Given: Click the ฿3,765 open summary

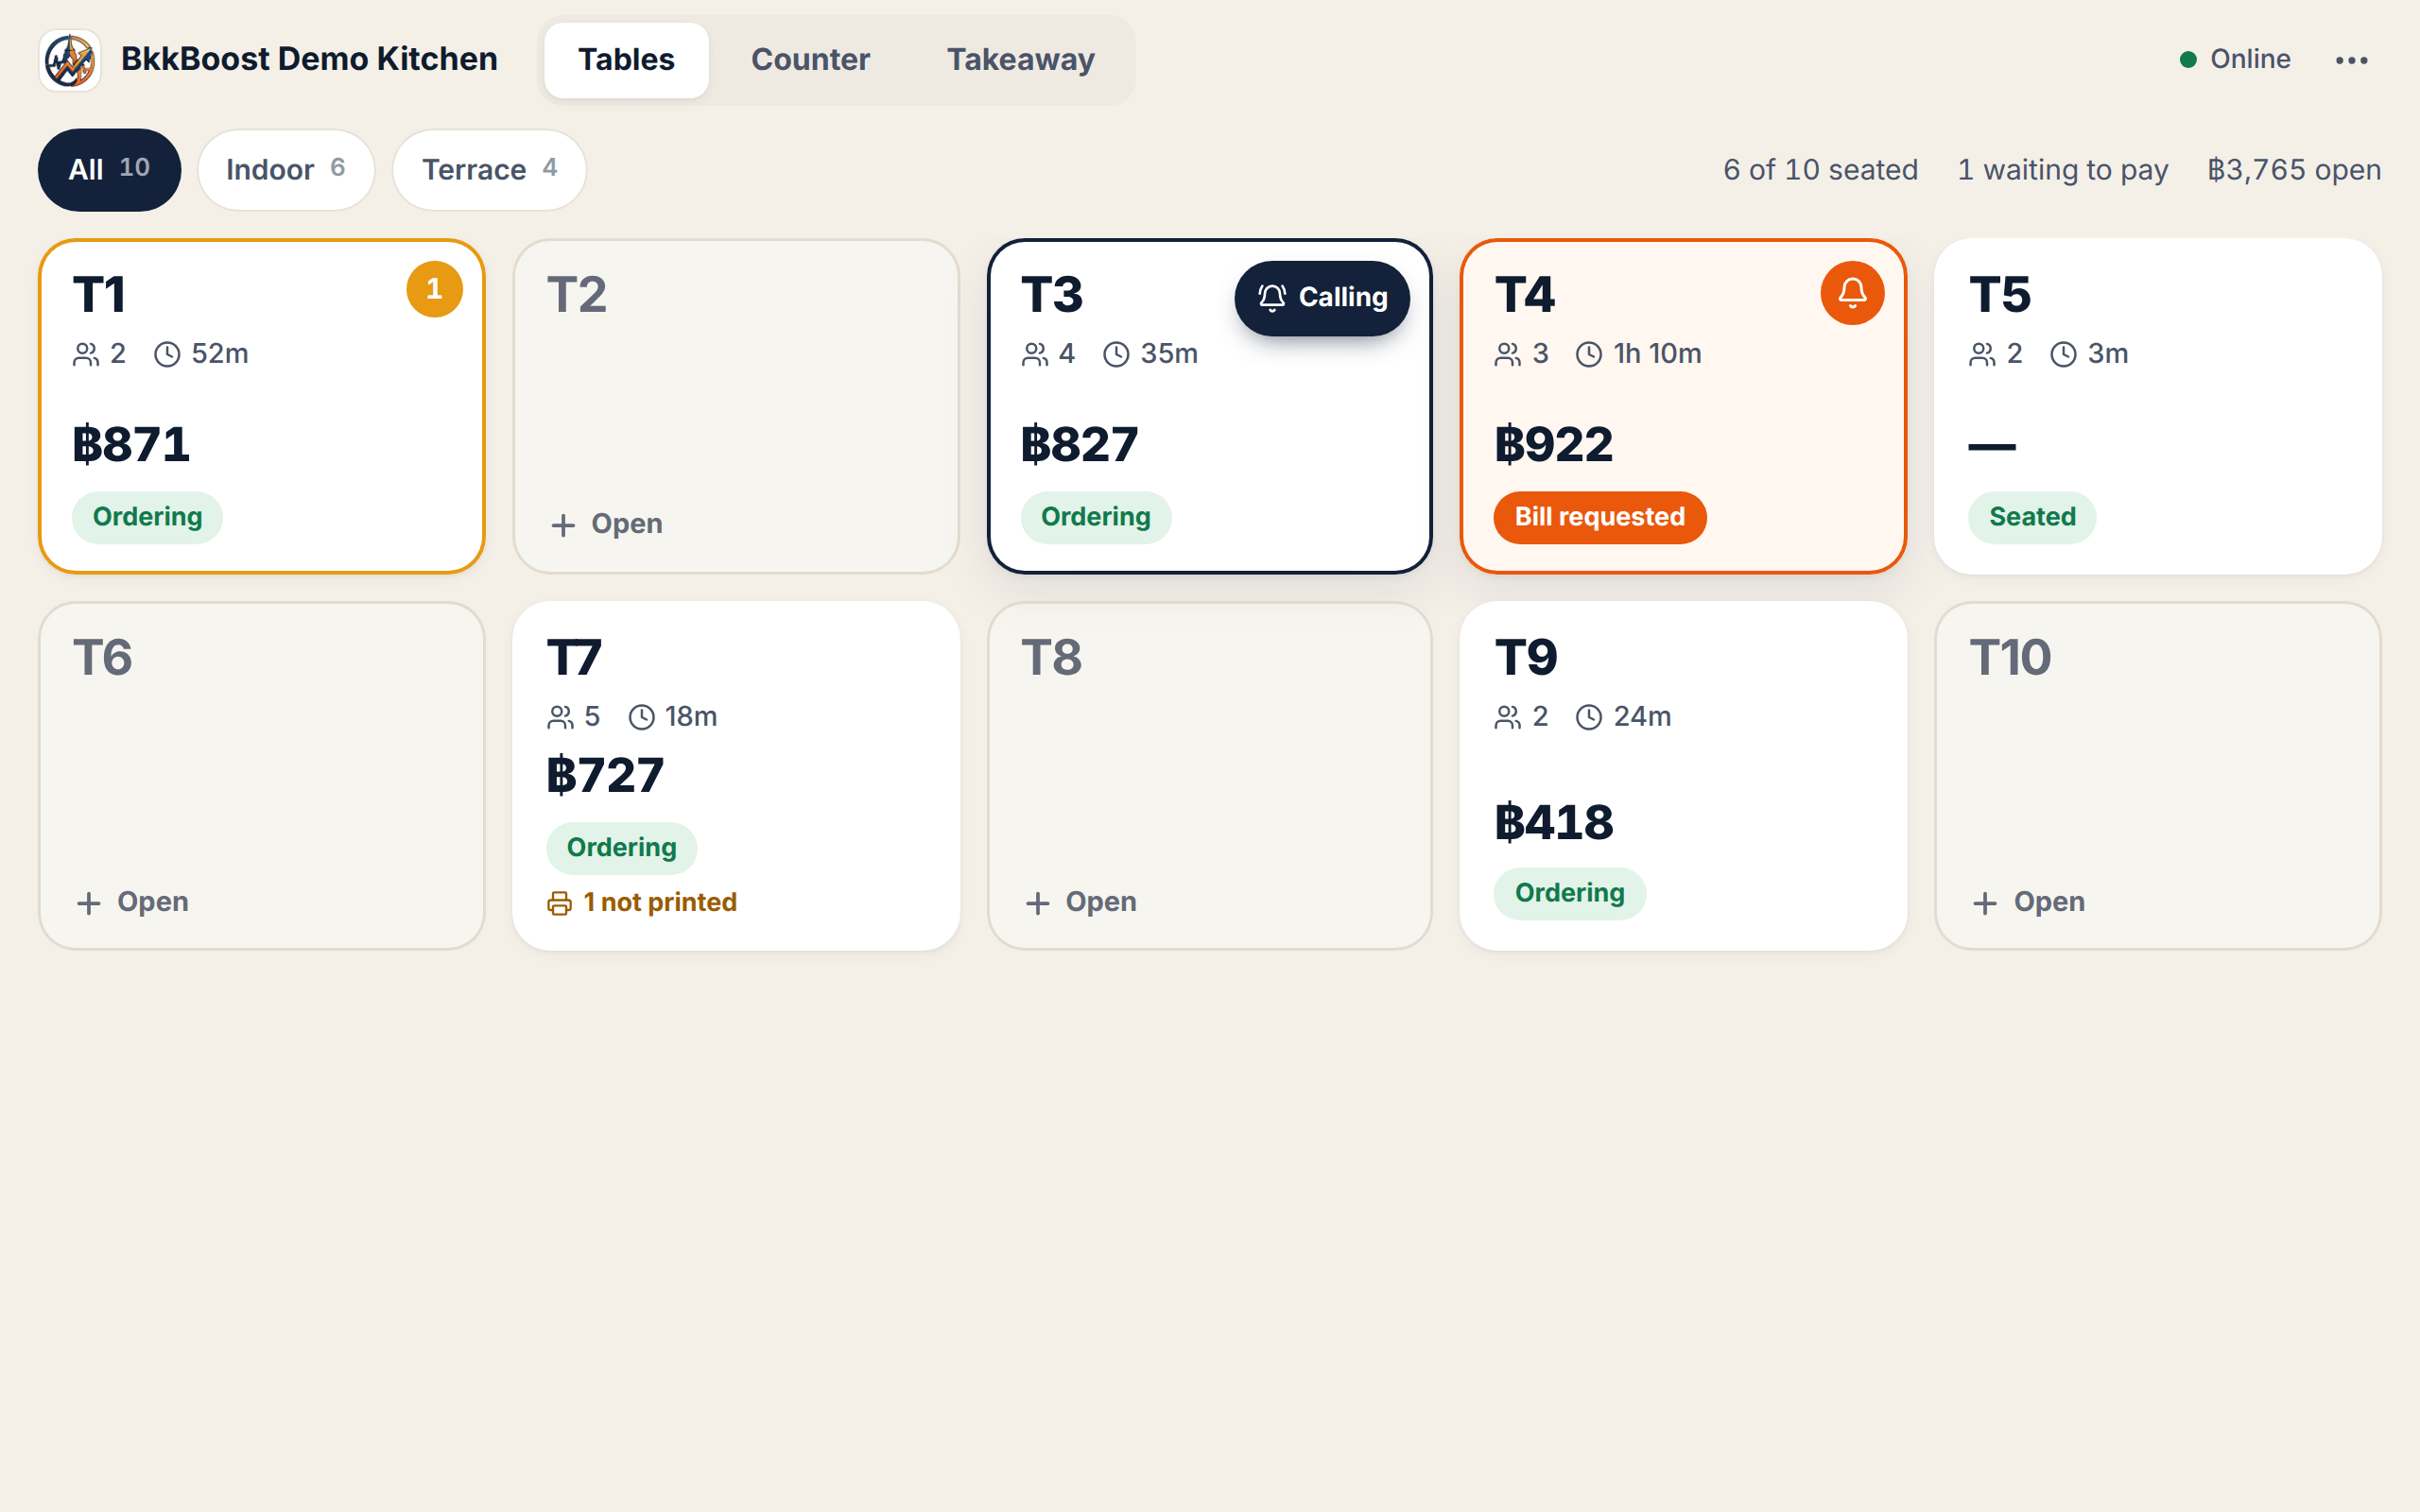Looking at the screenshot, I should point(2294,170).
